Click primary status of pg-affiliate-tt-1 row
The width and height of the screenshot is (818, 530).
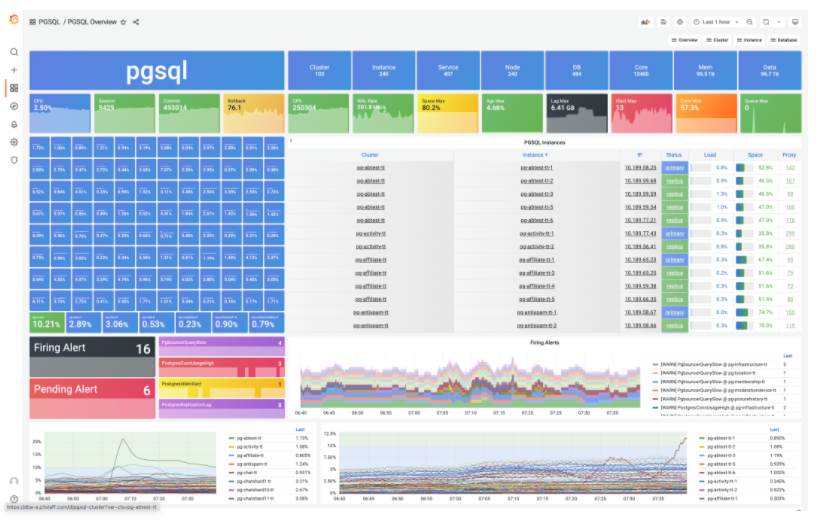point(675,260)
